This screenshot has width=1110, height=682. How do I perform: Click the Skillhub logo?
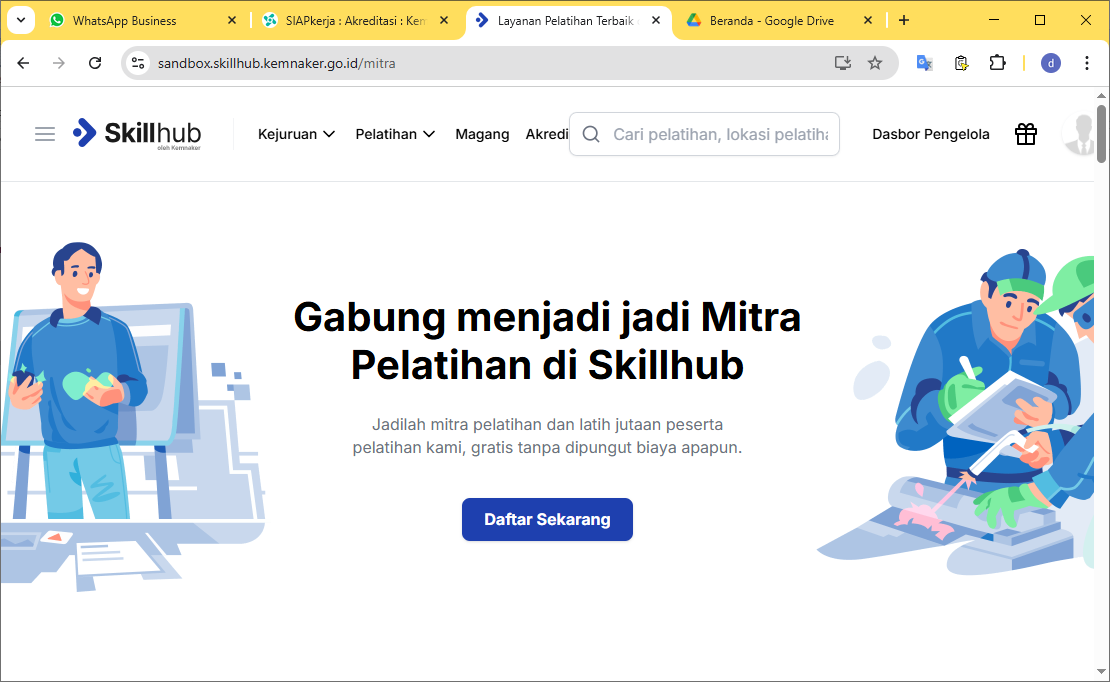(138, 134)
